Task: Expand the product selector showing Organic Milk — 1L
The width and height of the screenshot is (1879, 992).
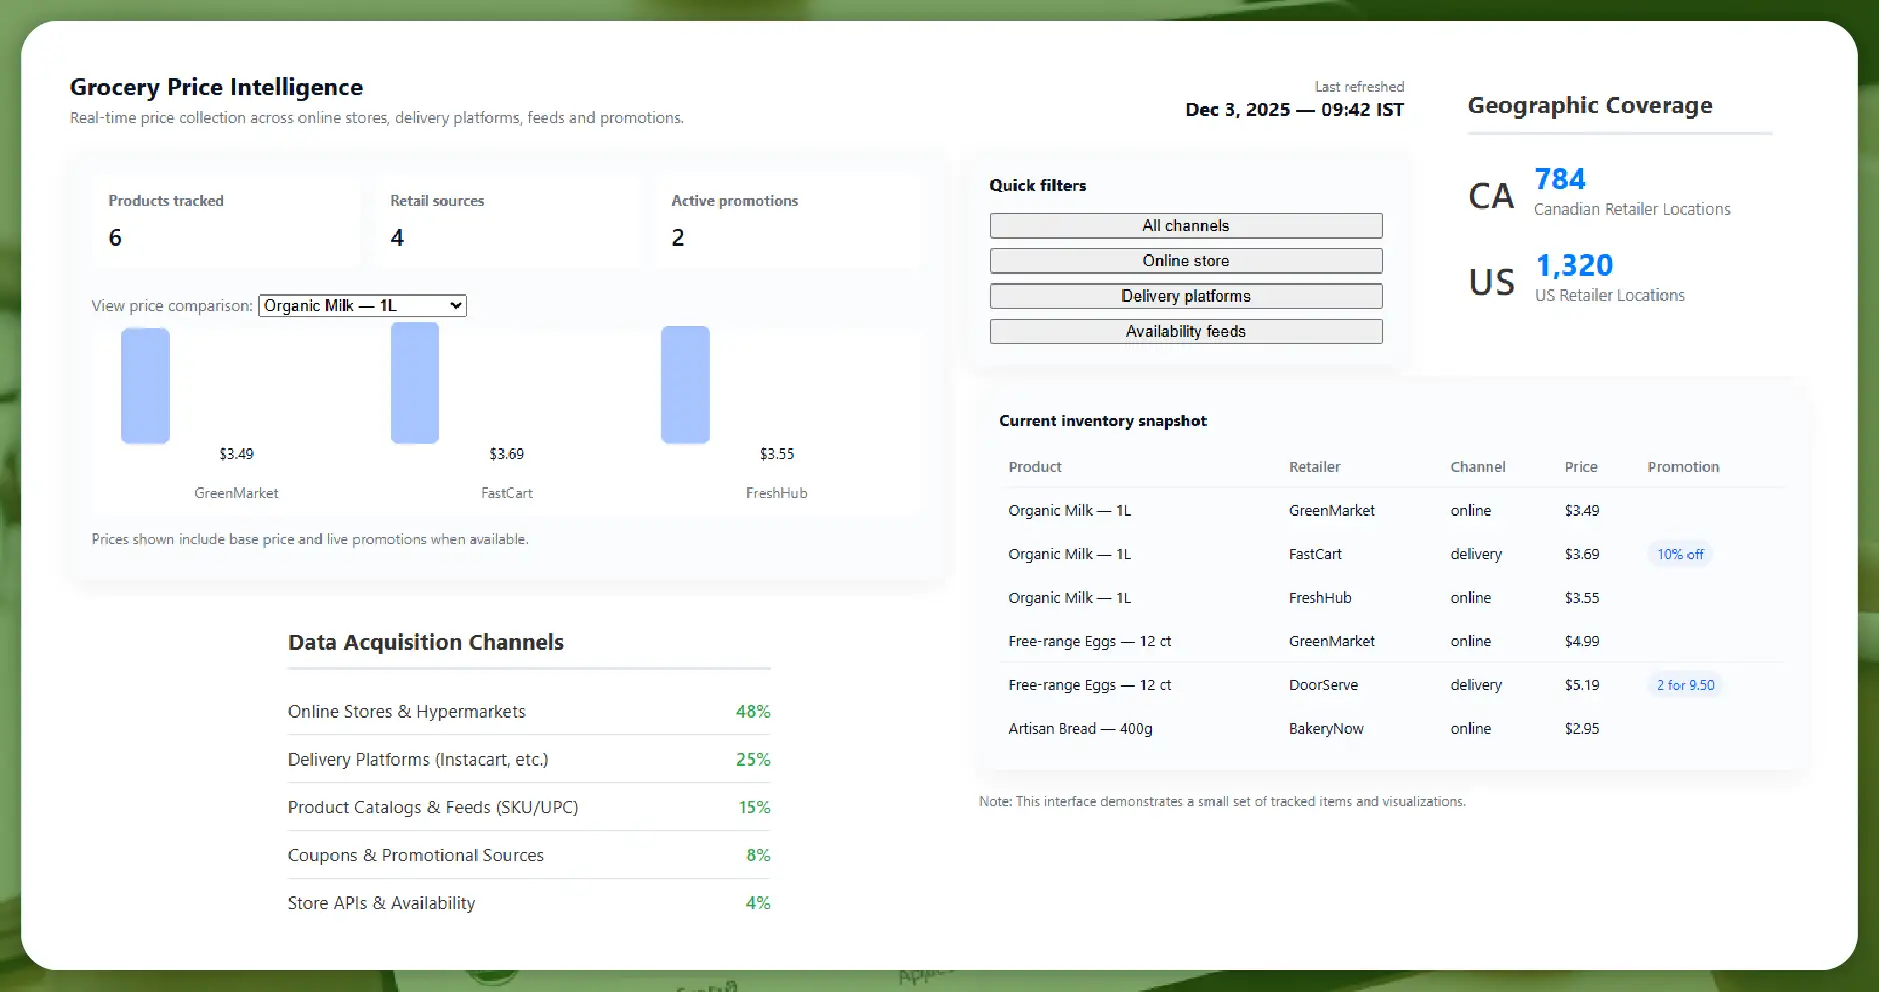Action: (361, 305)
